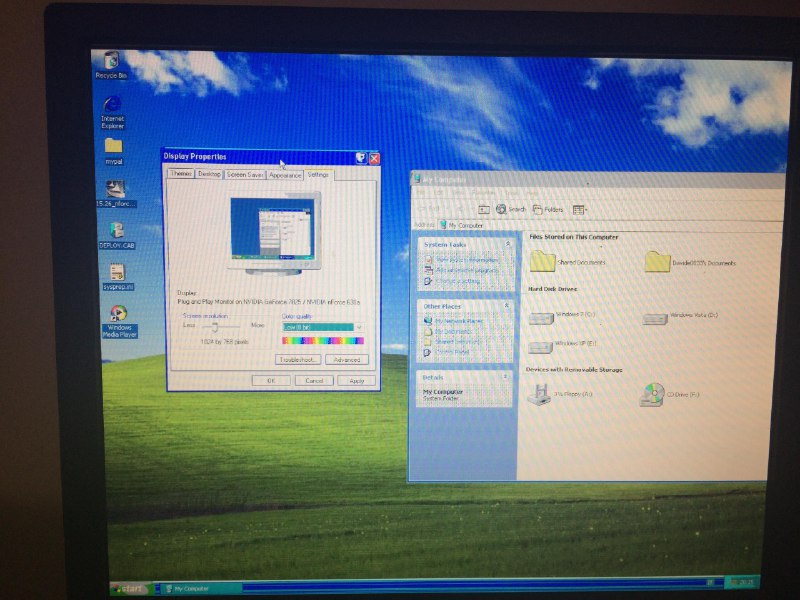
Task: Click the Advanced button in Display Properties
Action: click(347, 360)
